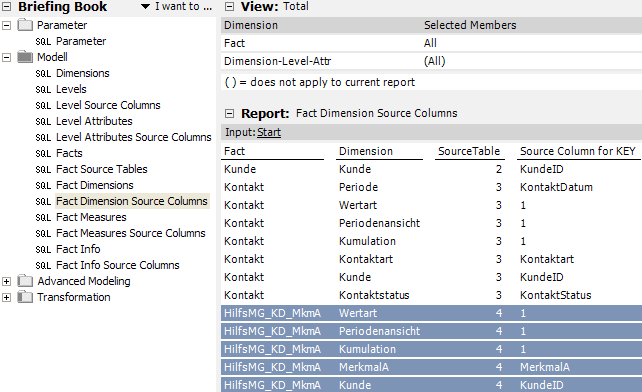Collapse the Report section
Viewport: 642px width, 392px height.
coord(230,113)
